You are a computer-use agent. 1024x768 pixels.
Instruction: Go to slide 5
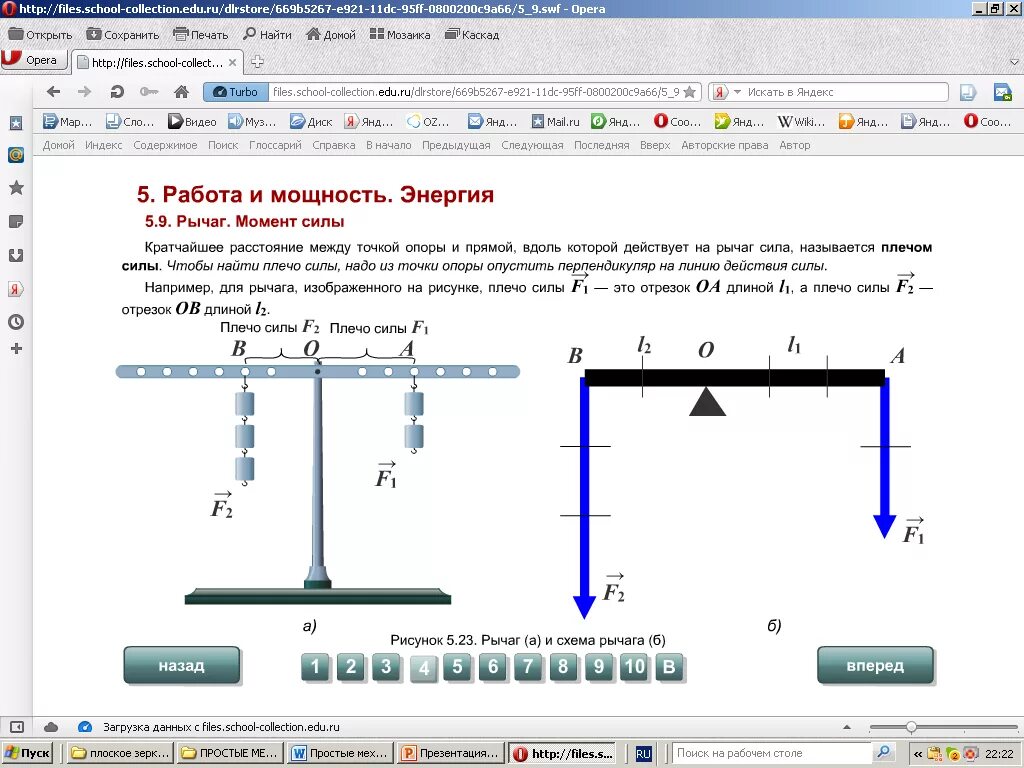457,667
